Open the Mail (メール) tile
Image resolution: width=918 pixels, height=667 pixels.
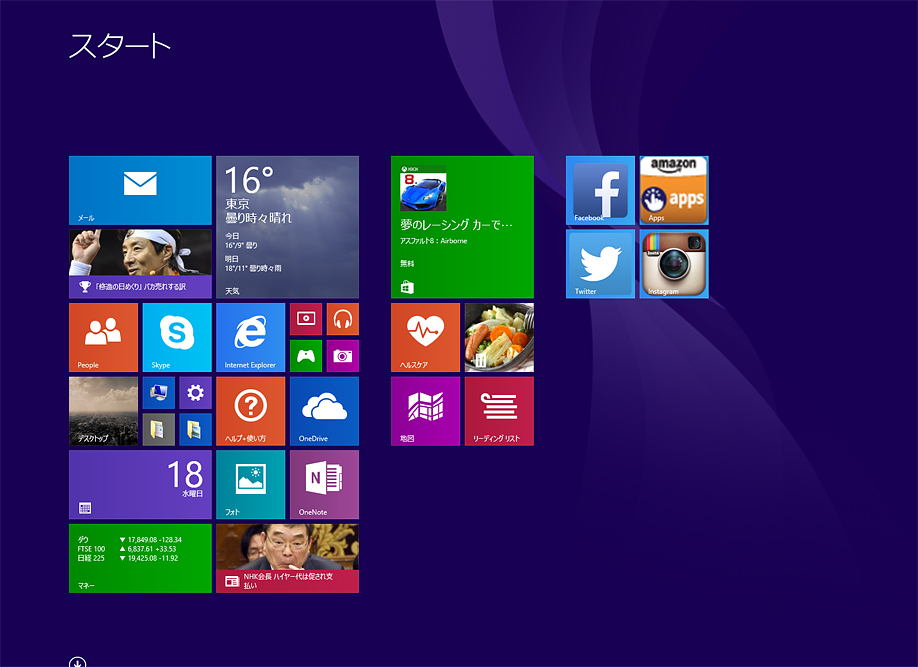point(141,190)
